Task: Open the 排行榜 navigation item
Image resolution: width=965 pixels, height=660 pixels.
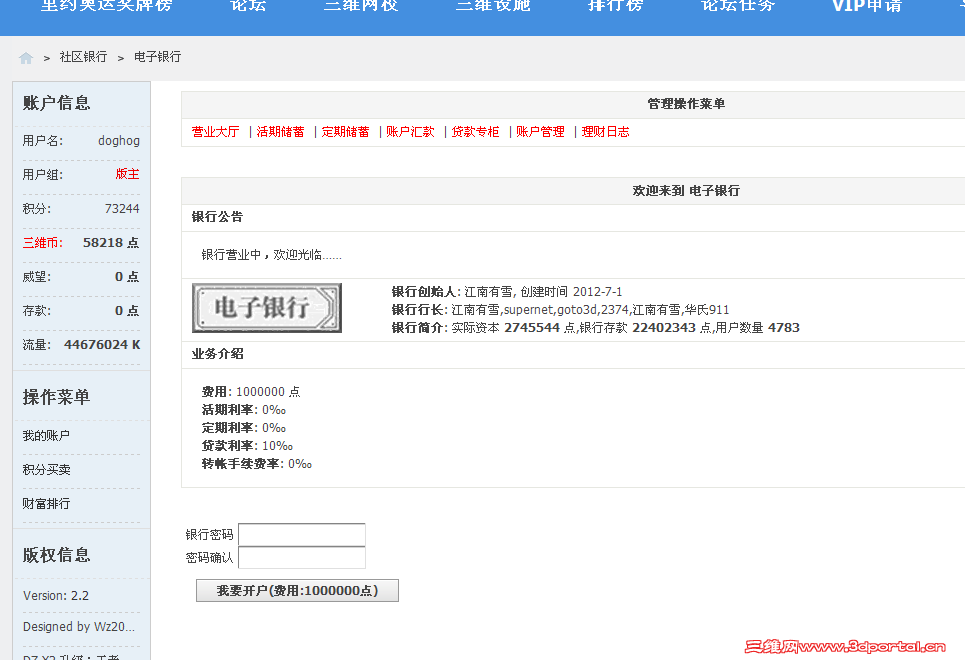Action: [615, 6]
